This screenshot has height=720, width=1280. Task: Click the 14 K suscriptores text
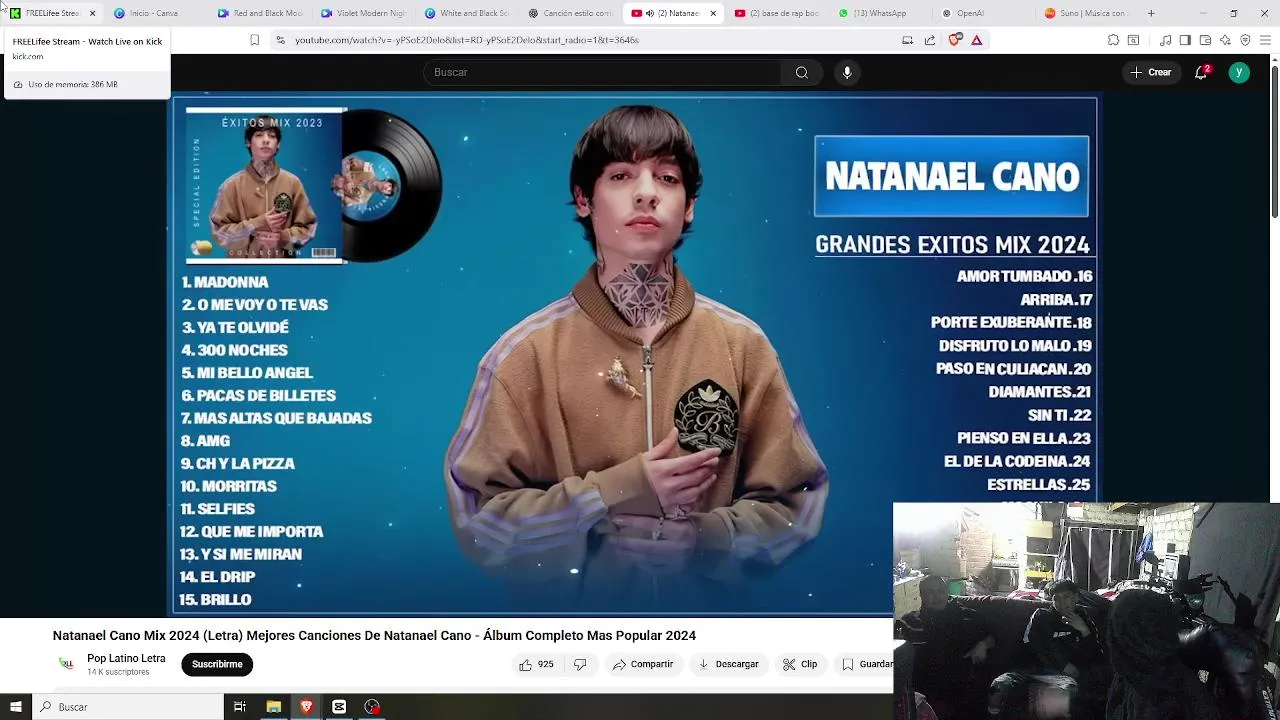tap(118, 672)
